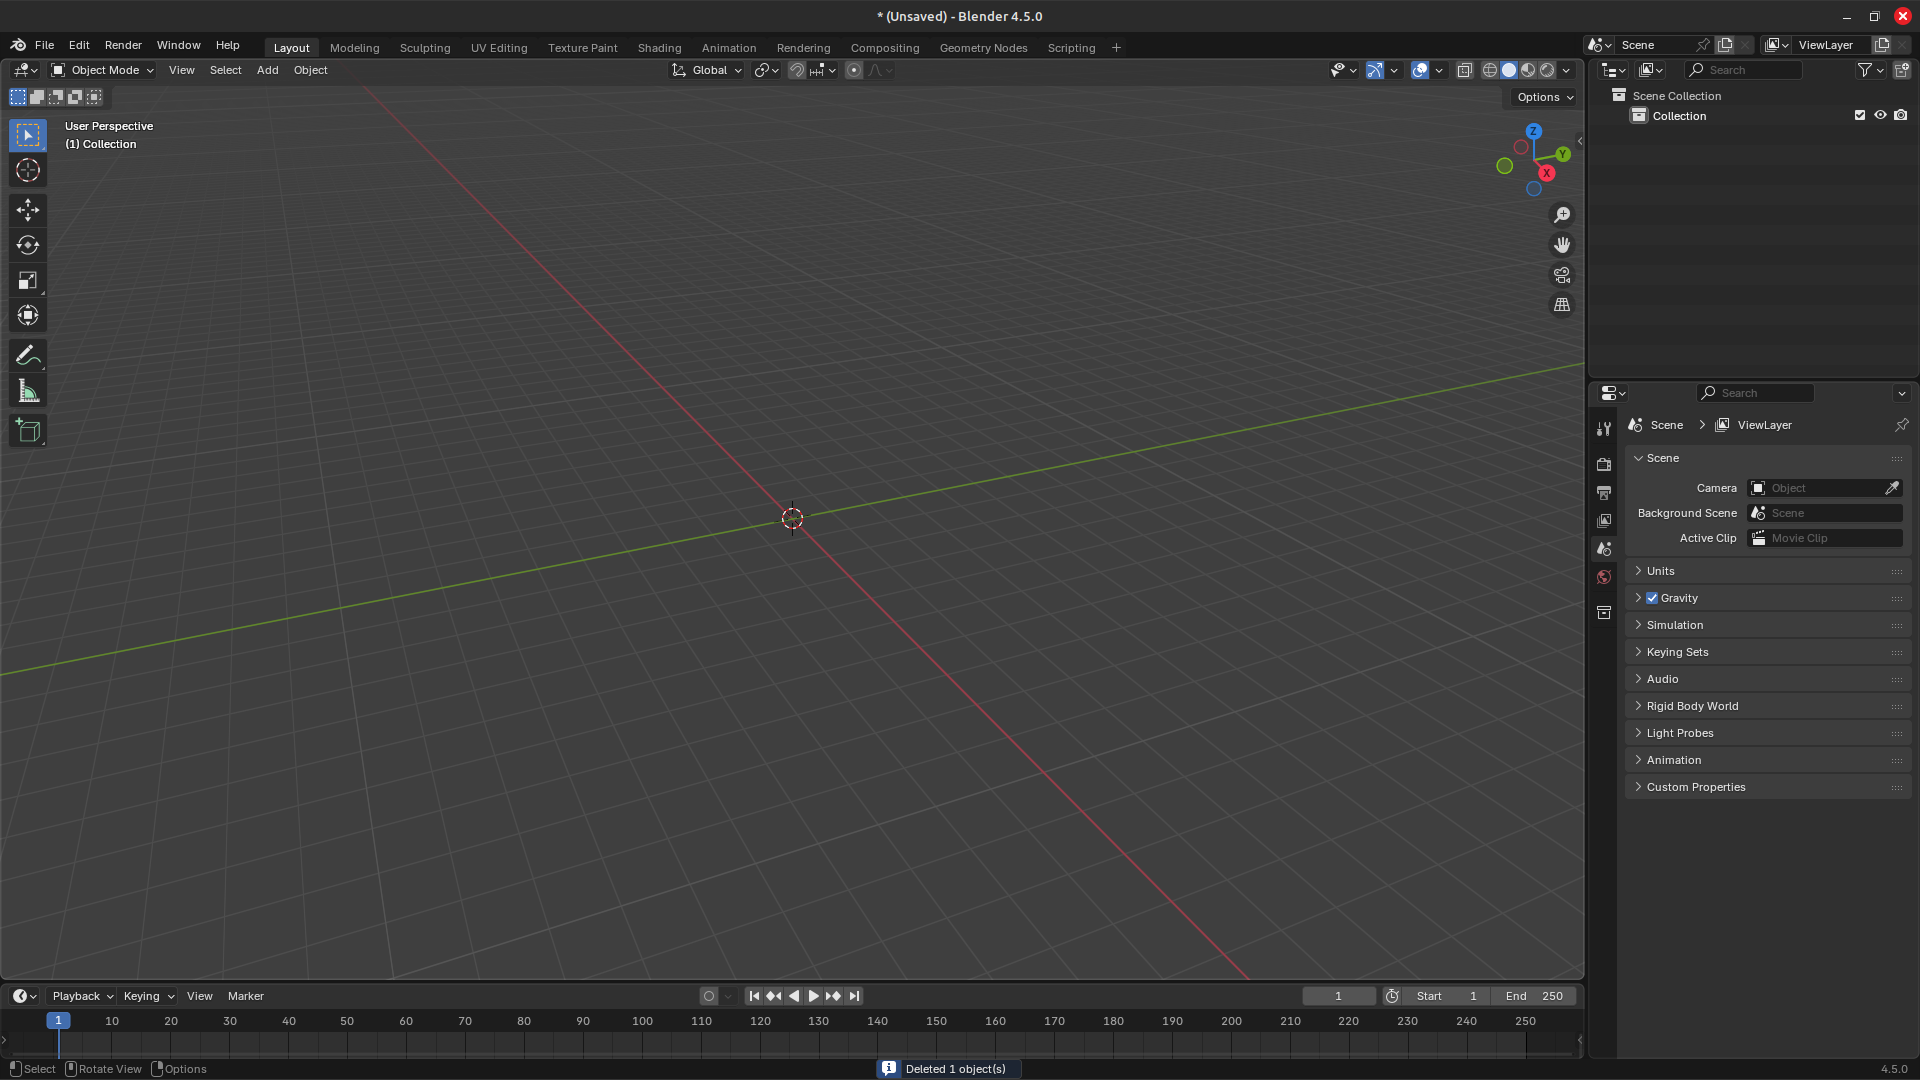
Task: Open the View Layer properties tab
Action: (x=1604, y=520)
